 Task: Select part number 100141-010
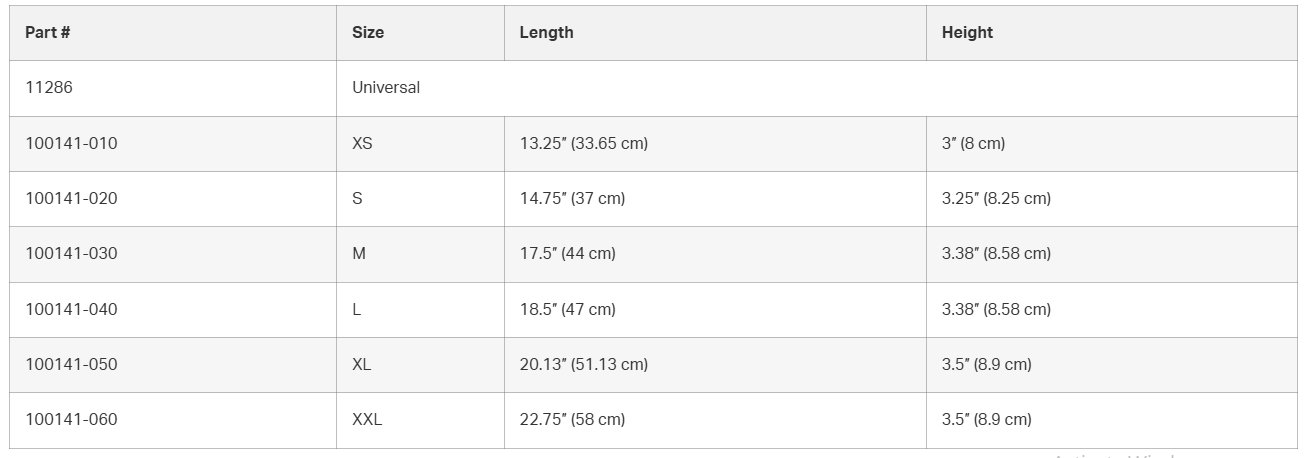tap(71, 143)
